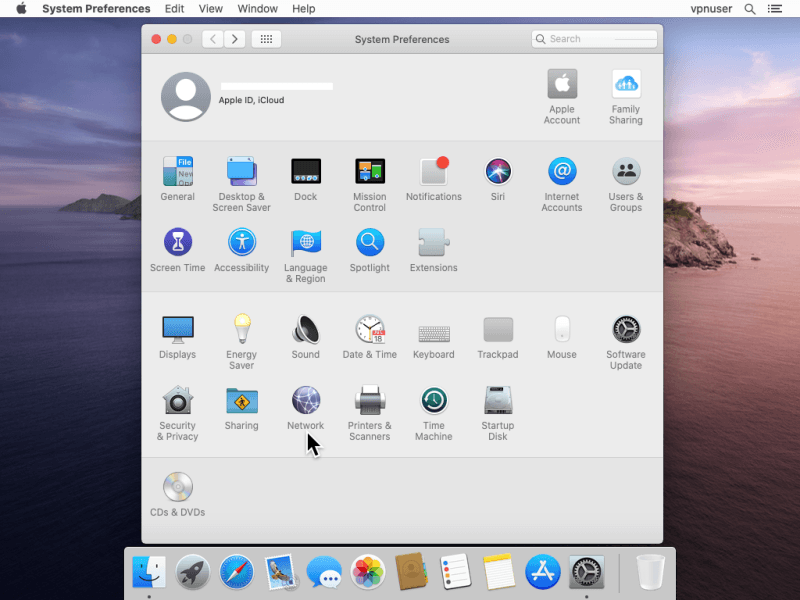The image size is (800, 600).
Task: Open Mission Control settings
Action: (x=369, y=173)
